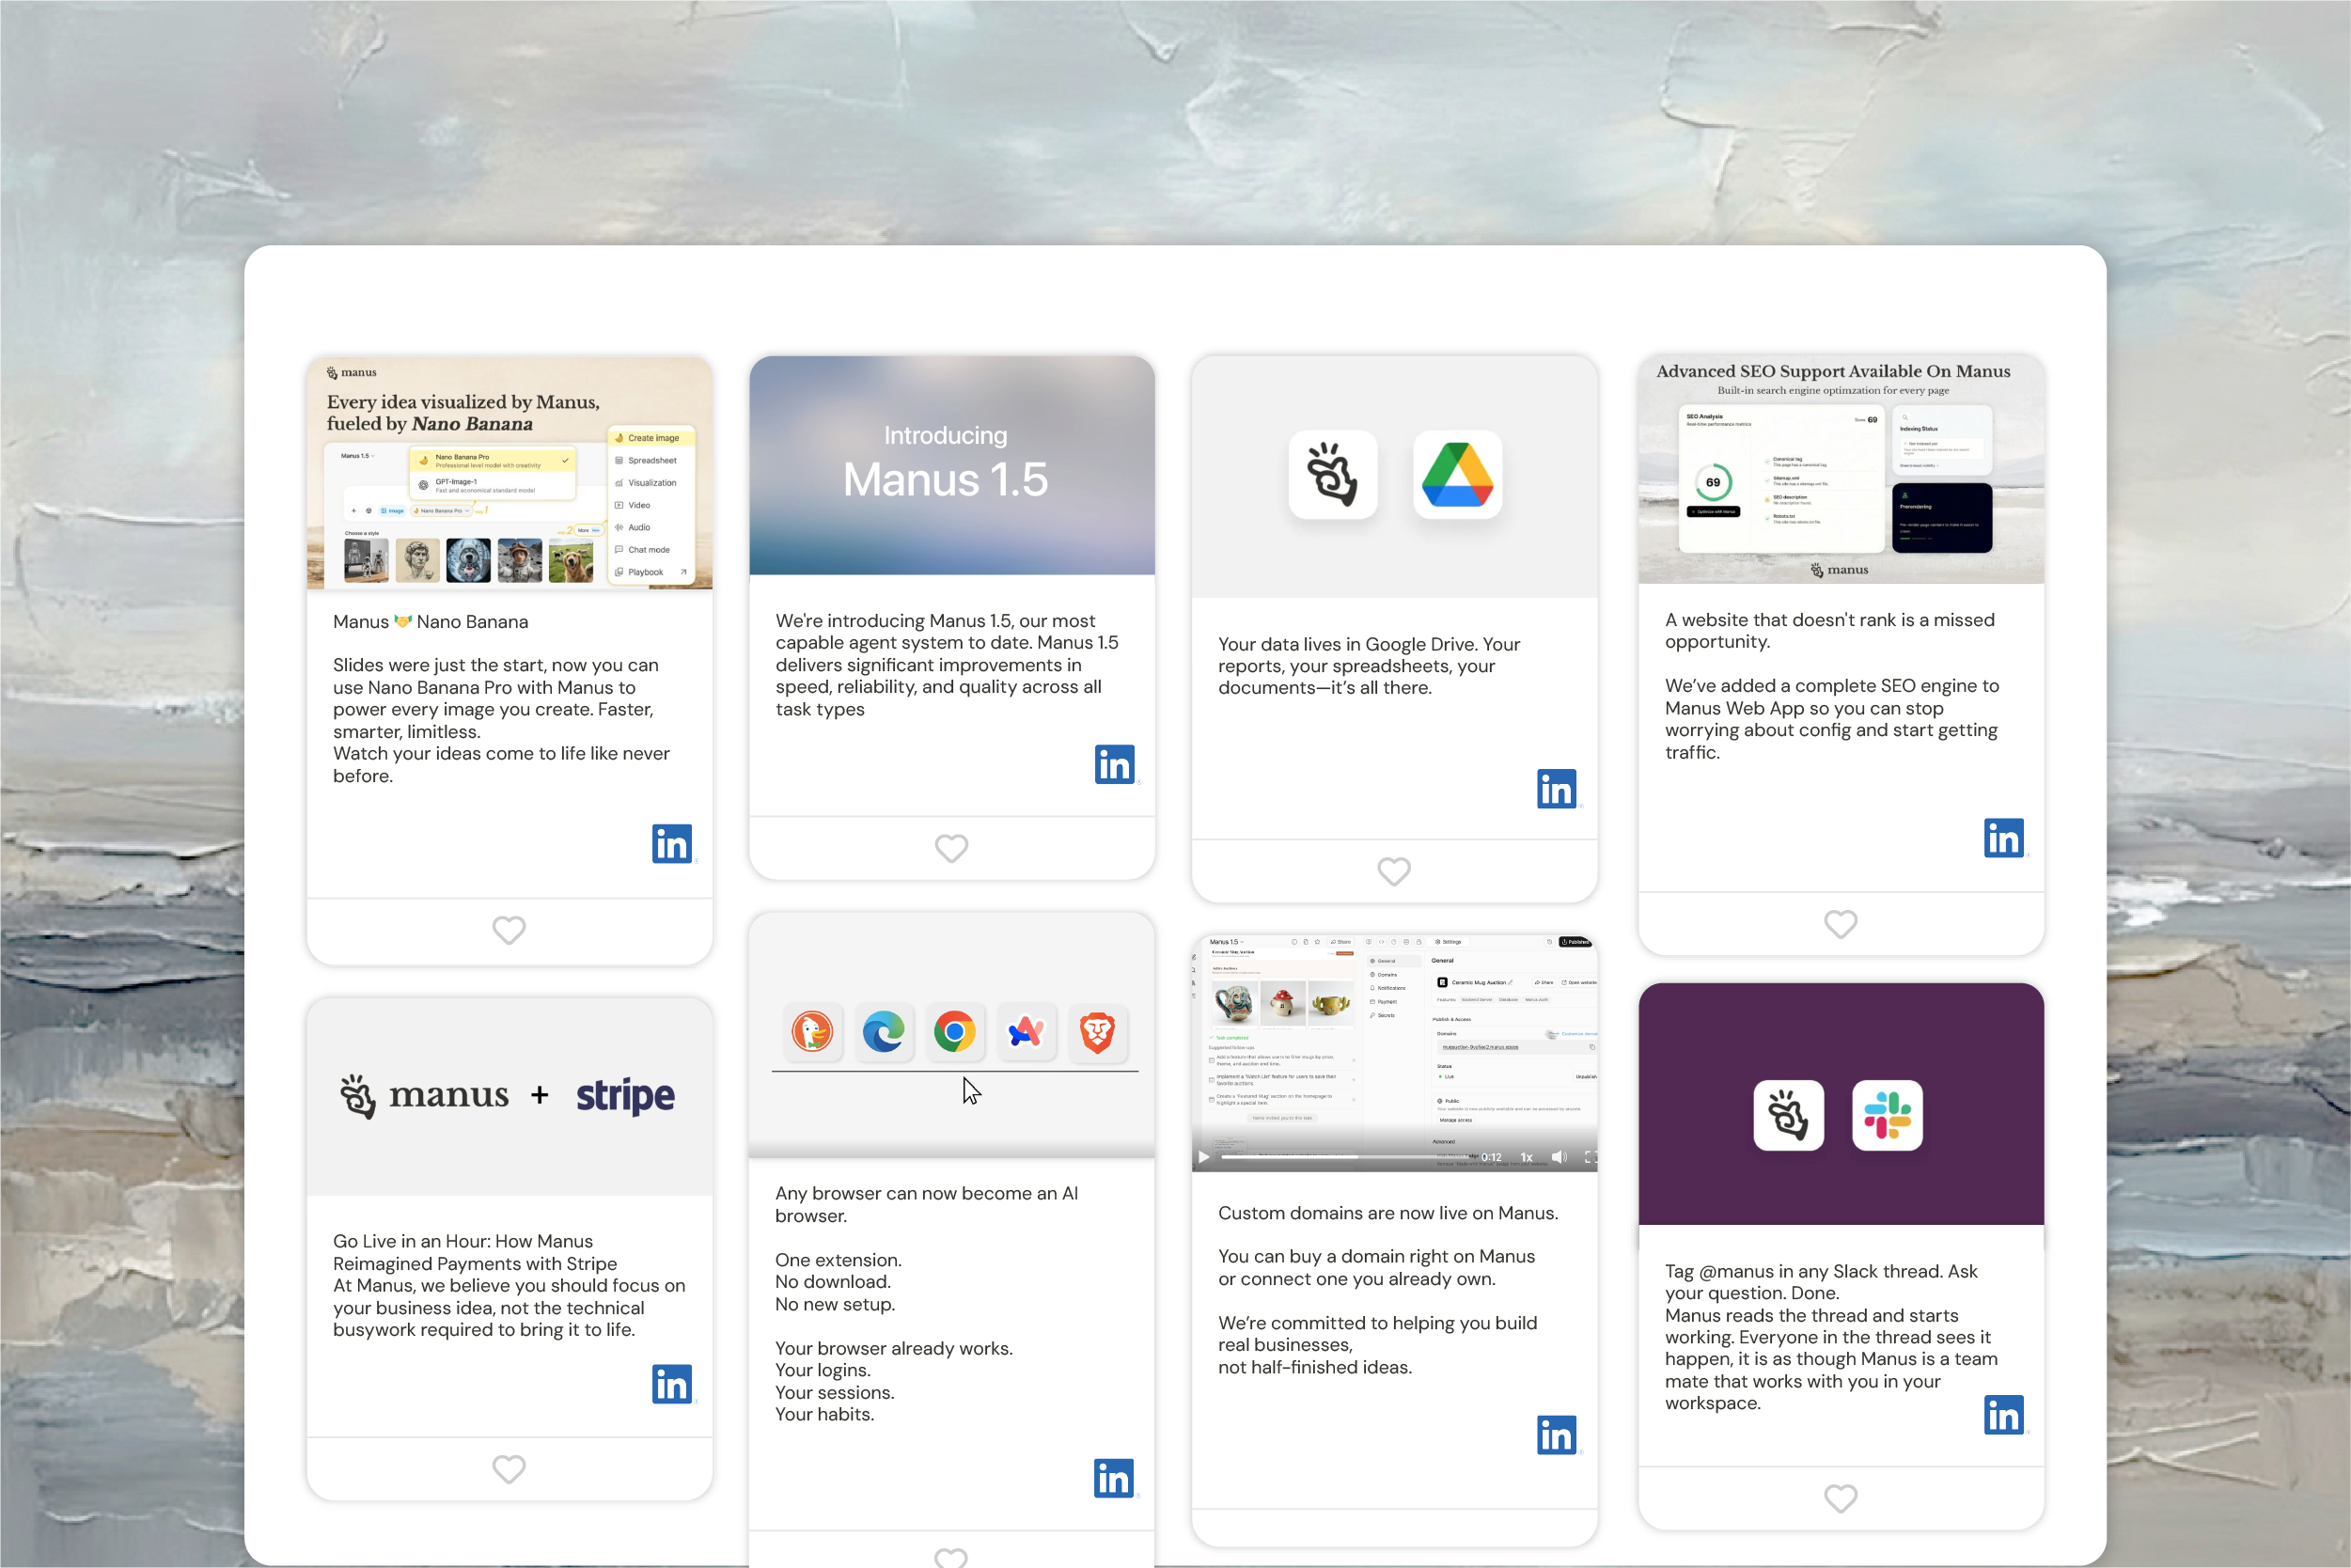Open the LinkedIn icon on Nano Banana card
This screenshot has height=1568, width=2351.
point(671,844)
